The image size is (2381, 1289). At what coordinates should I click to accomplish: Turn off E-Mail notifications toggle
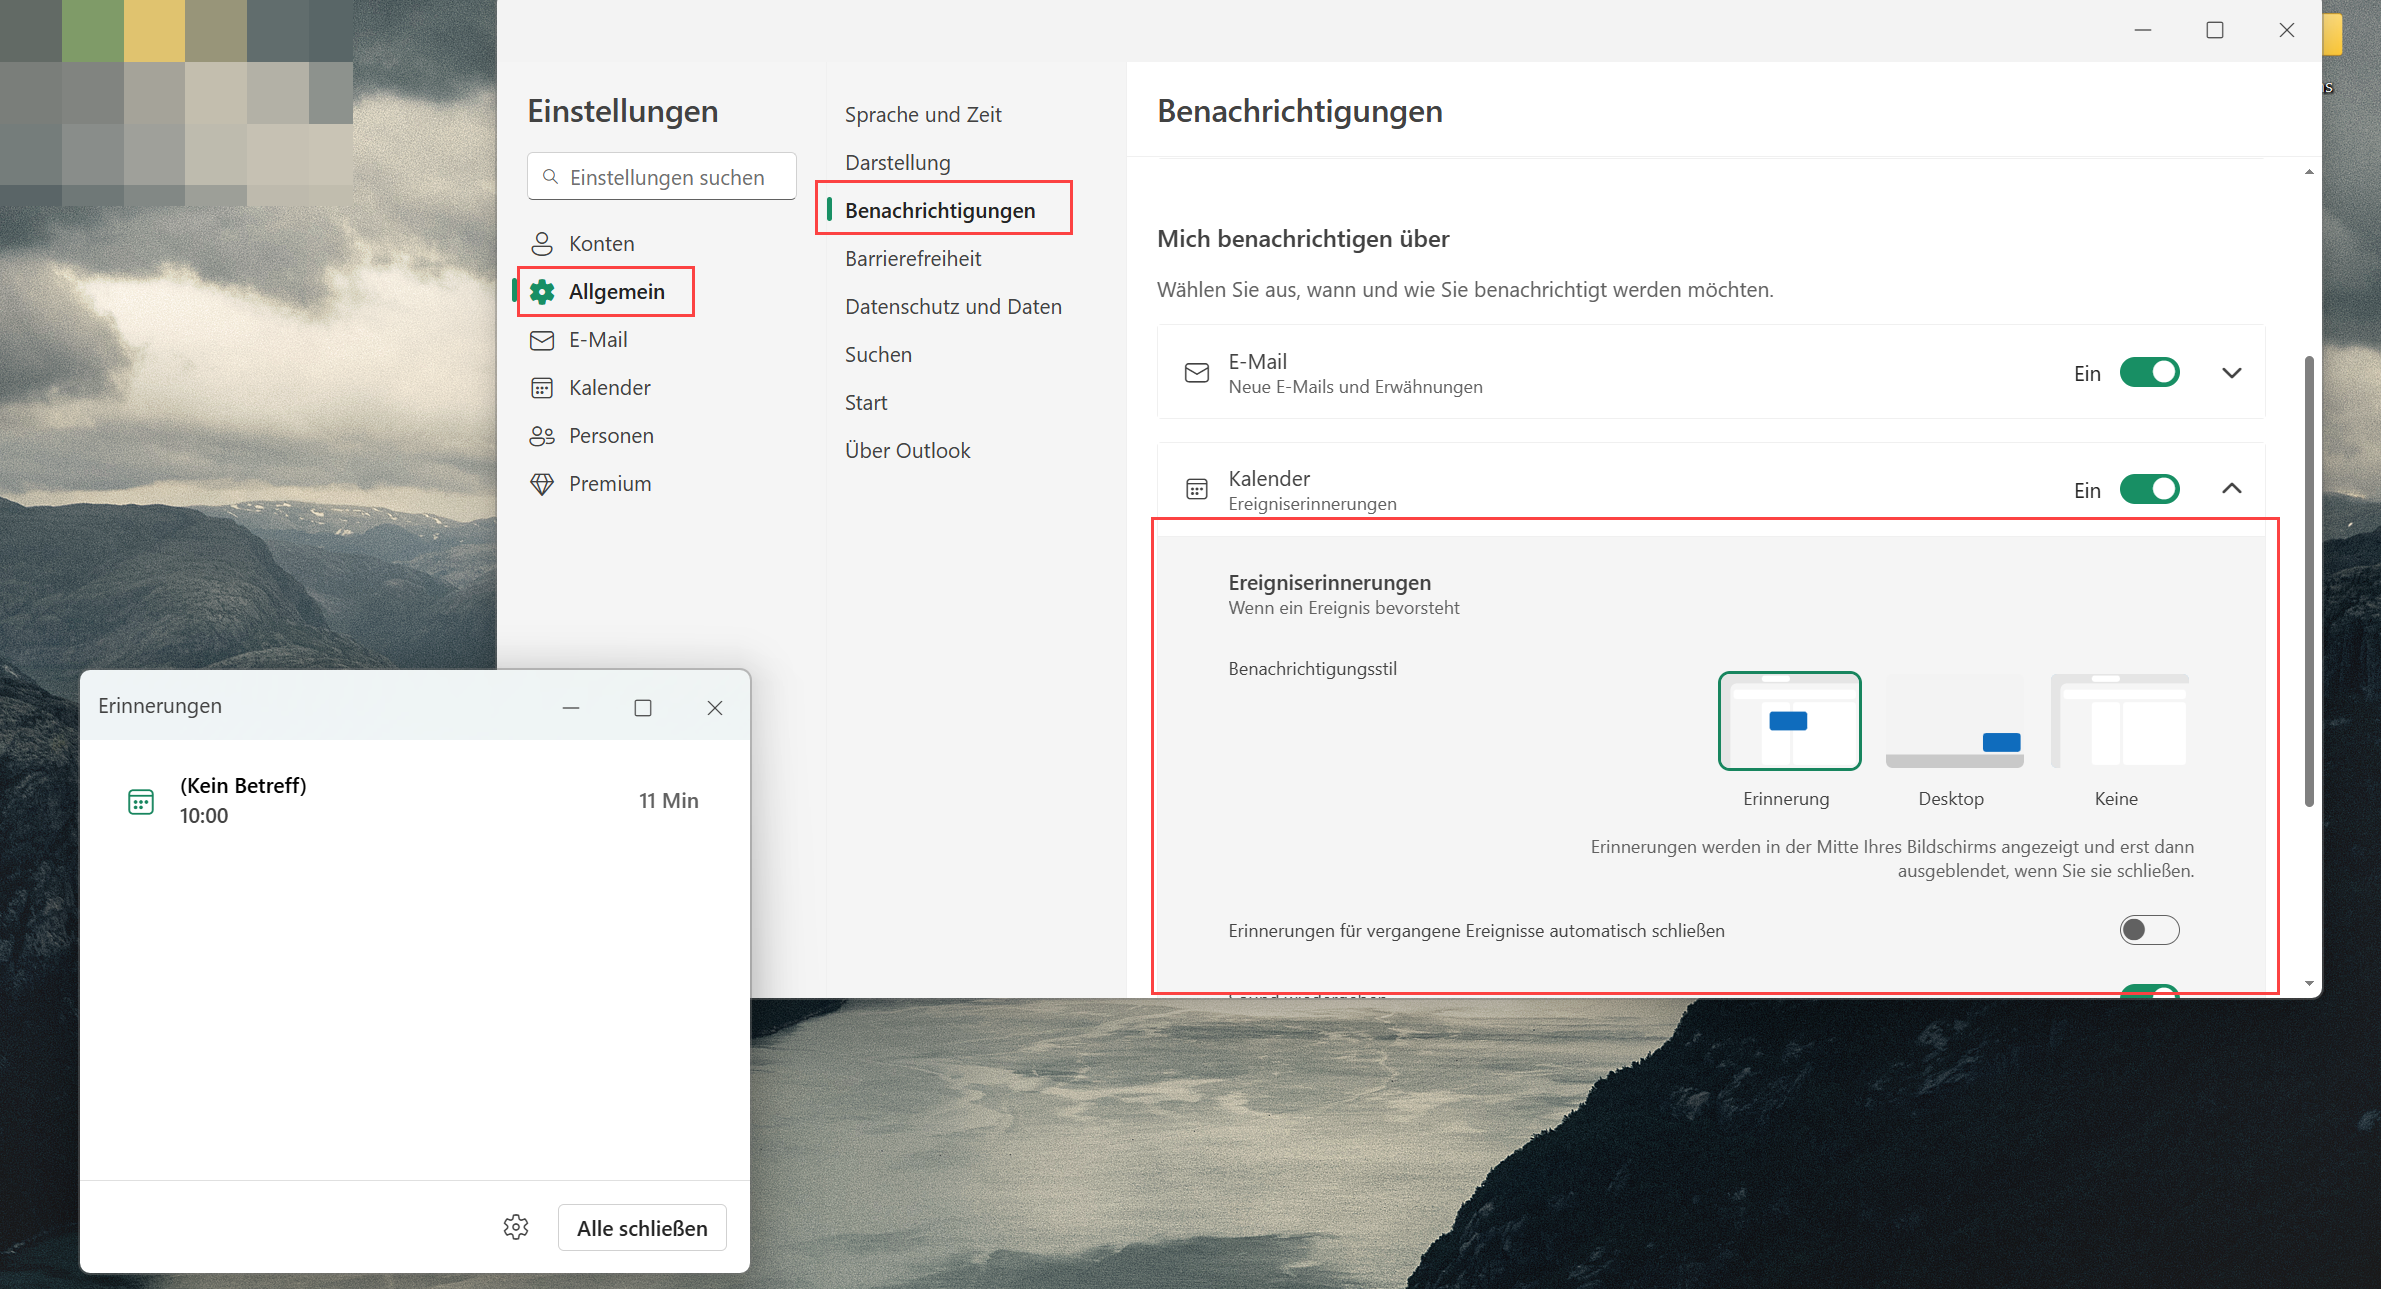[2149, 373]
